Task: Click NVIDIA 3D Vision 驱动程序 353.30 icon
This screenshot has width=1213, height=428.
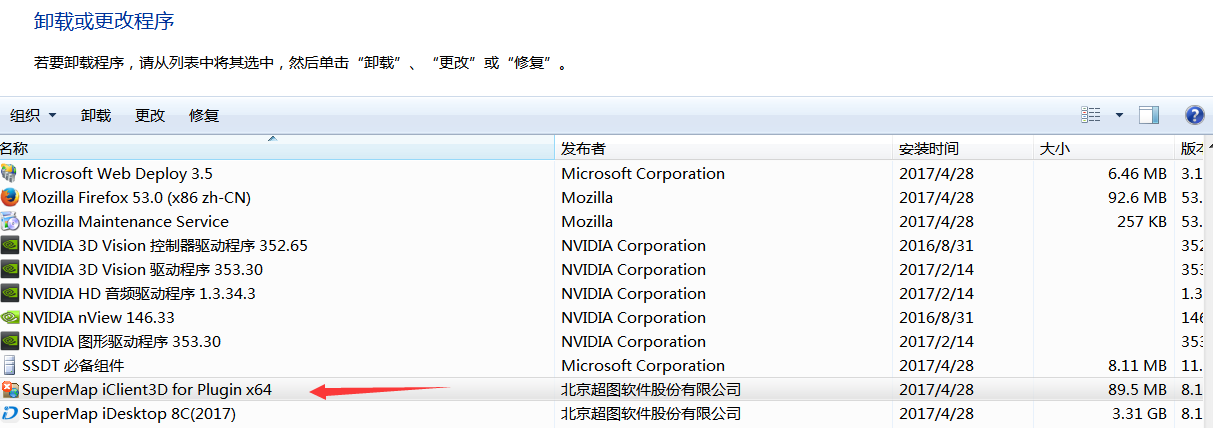Action: (x=10, y=269)
